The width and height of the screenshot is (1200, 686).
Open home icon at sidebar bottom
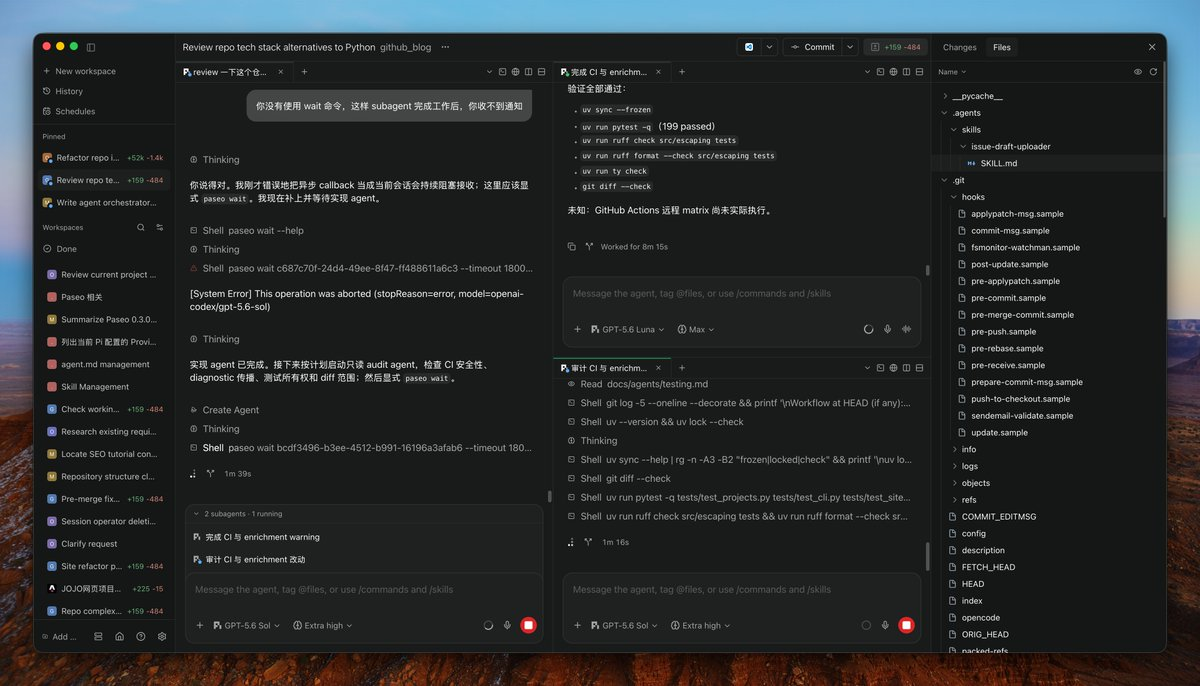[119, 636]
